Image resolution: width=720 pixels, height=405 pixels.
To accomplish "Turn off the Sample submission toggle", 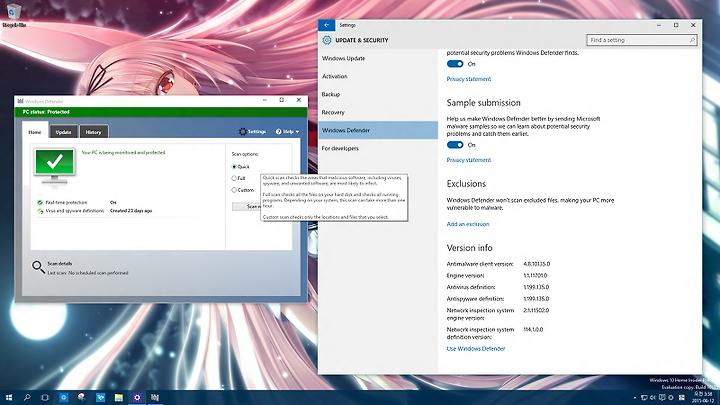I will click(455, 145).
